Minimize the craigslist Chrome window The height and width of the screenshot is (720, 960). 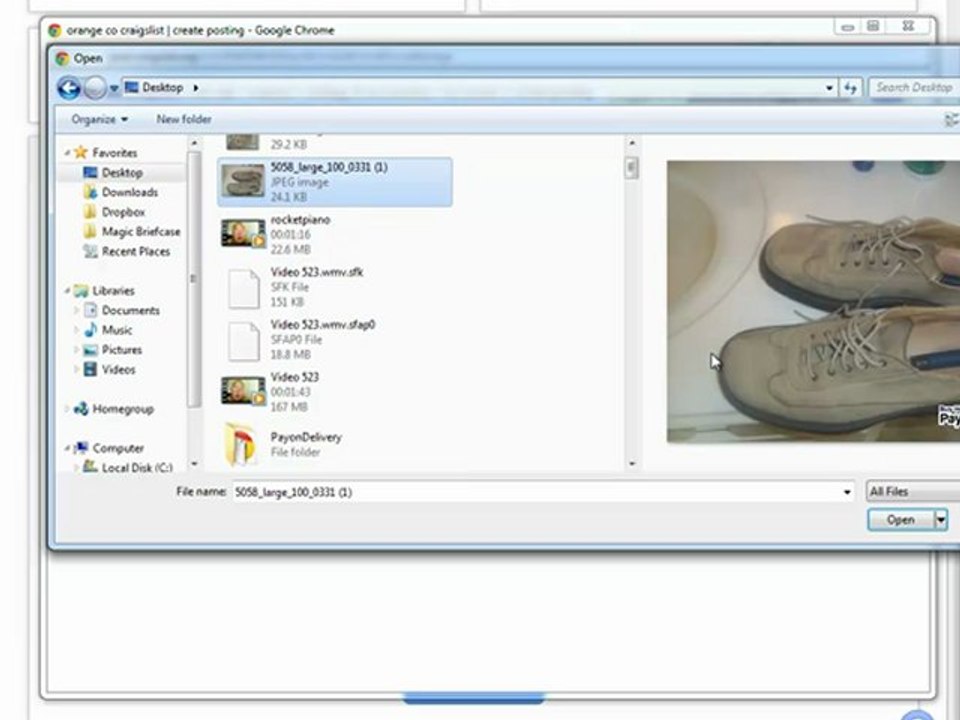[848, 26]
